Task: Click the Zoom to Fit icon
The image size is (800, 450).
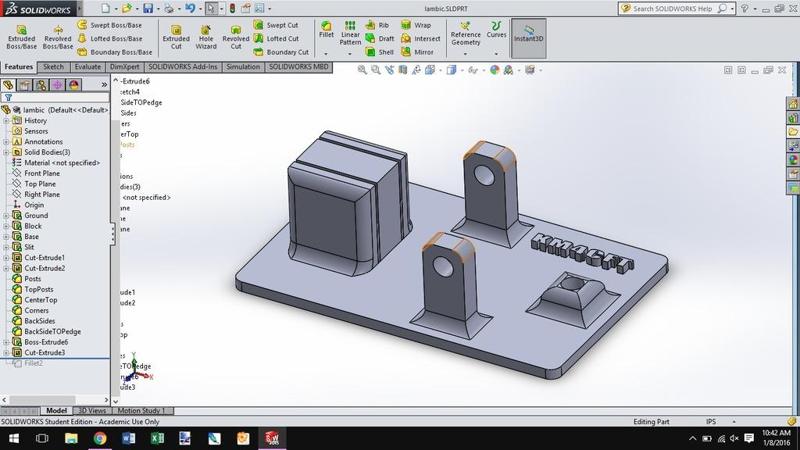Action: click(363, 70)
